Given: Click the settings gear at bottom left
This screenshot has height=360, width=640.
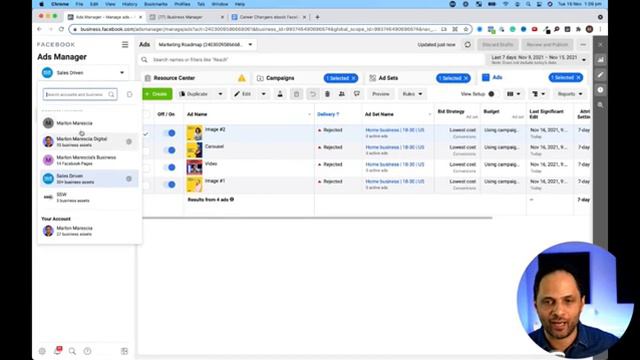Looking at the screenshot, I should coord(42,351).
